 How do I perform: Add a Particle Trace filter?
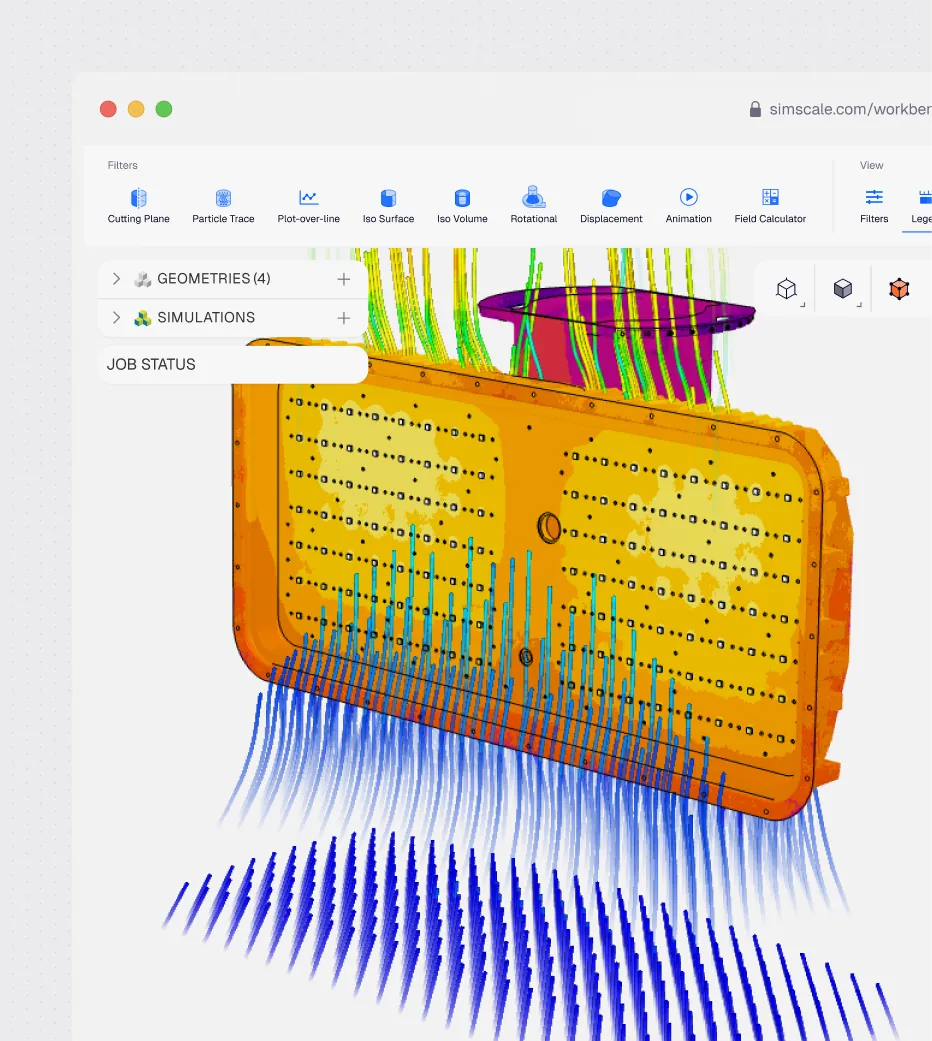coord(223,206)
